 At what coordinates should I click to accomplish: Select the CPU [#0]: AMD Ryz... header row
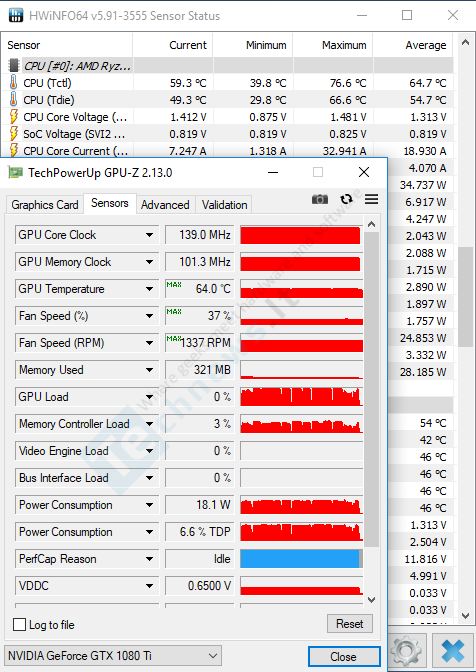[227, 66]
